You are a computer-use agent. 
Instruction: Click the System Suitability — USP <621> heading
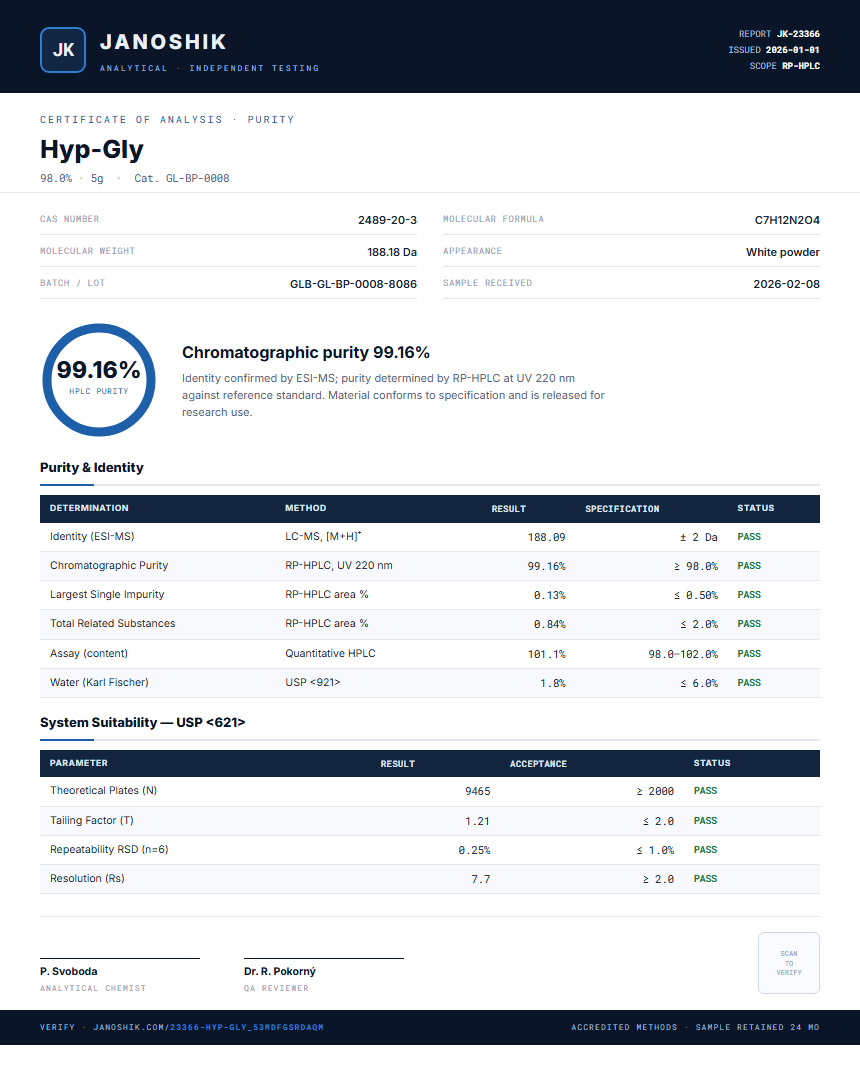tap(142, 723)
